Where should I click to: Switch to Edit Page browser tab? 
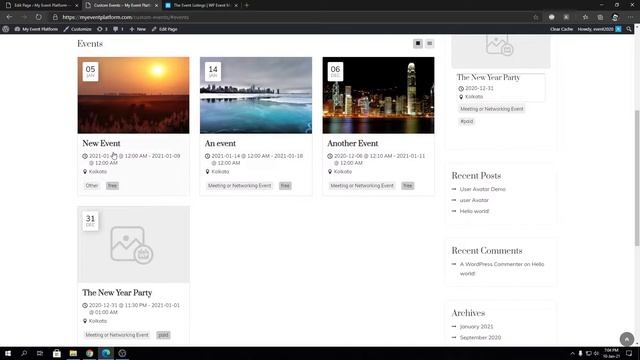pyautogui.click(x=41, y=5)
